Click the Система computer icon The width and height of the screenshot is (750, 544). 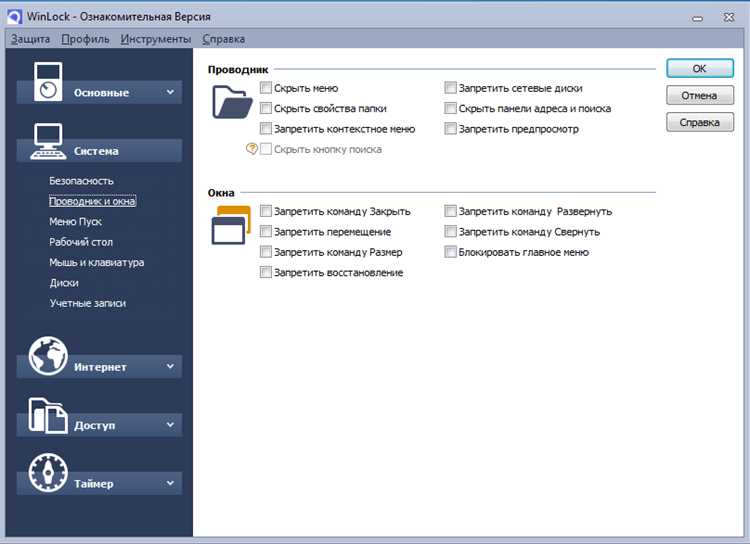point(48,141)
